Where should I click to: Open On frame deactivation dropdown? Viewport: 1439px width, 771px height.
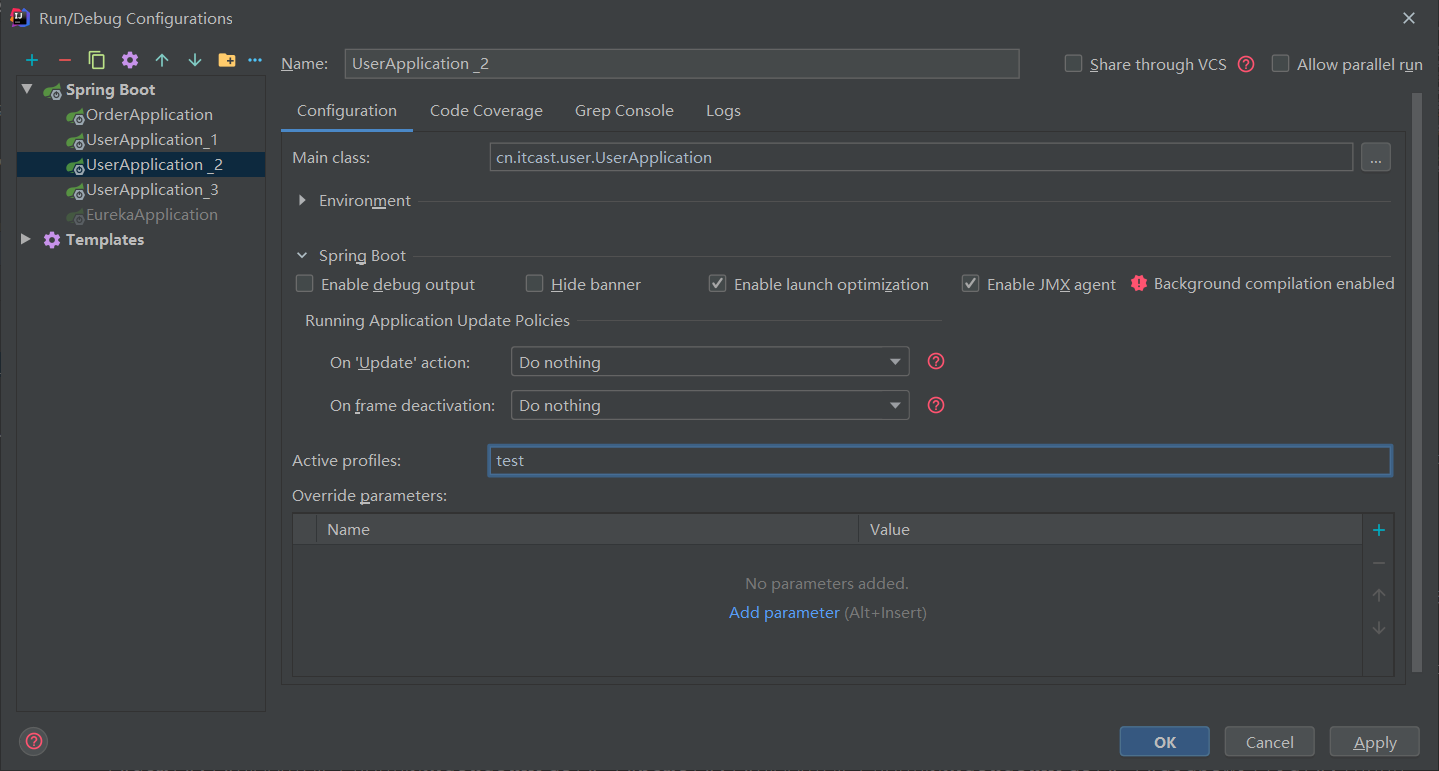pos(709,405)
